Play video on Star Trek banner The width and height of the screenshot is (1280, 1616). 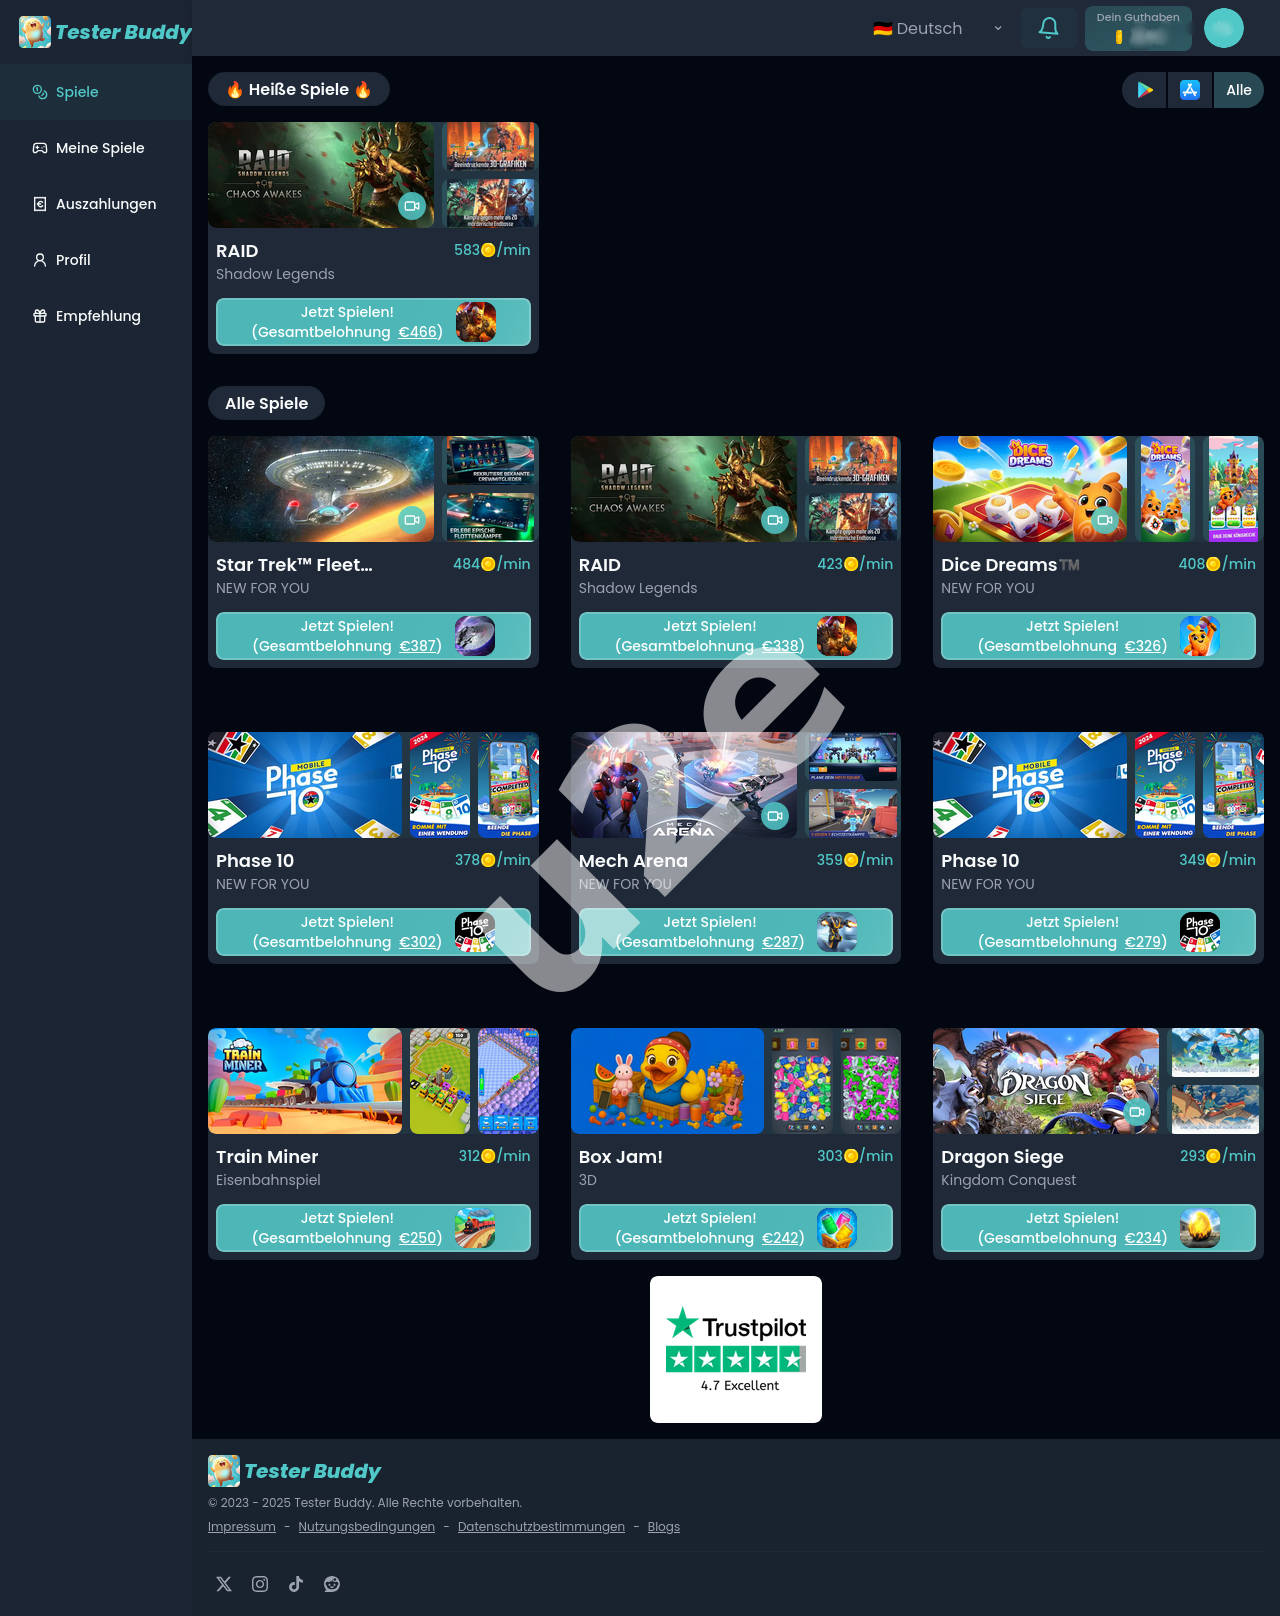411,520
